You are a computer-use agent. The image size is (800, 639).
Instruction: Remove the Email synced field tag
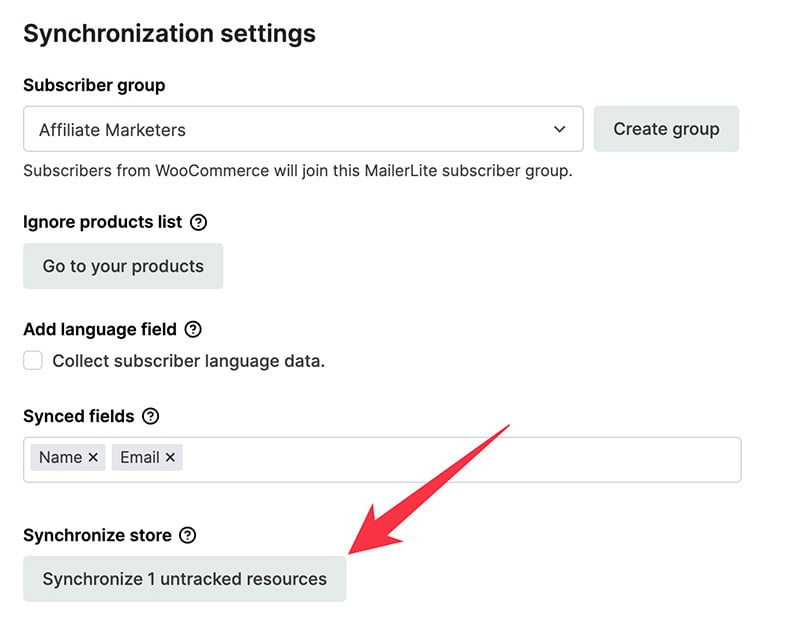[170, 457]
